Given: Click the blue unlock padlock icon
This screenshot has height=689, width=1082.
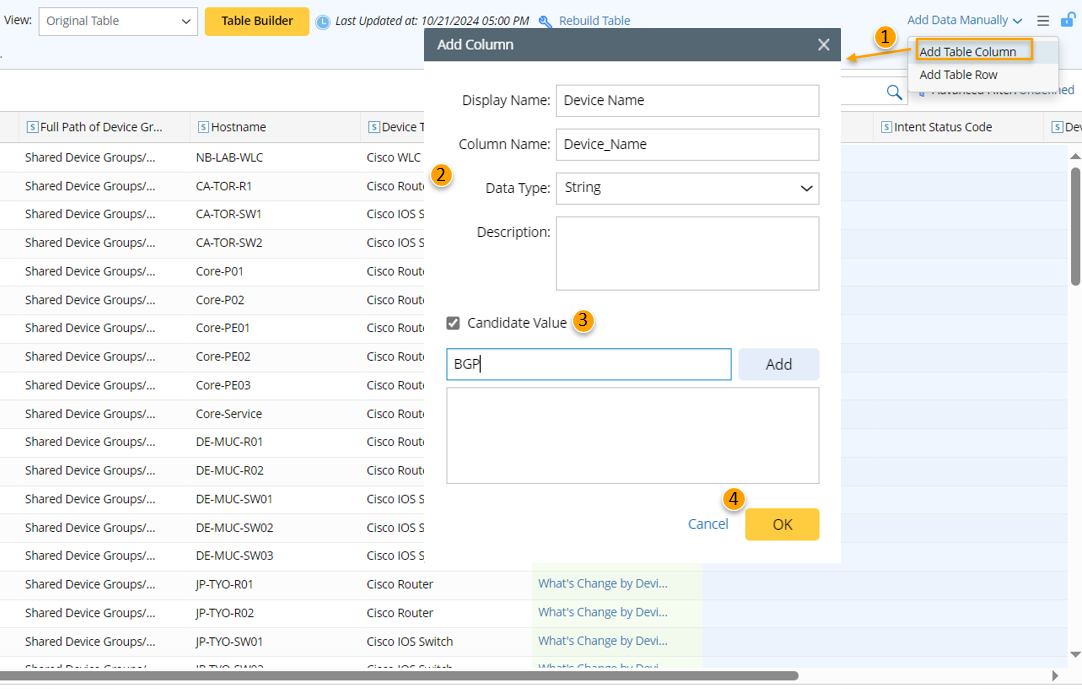Looking at the screenshot, I should (x=1068, y=20).
